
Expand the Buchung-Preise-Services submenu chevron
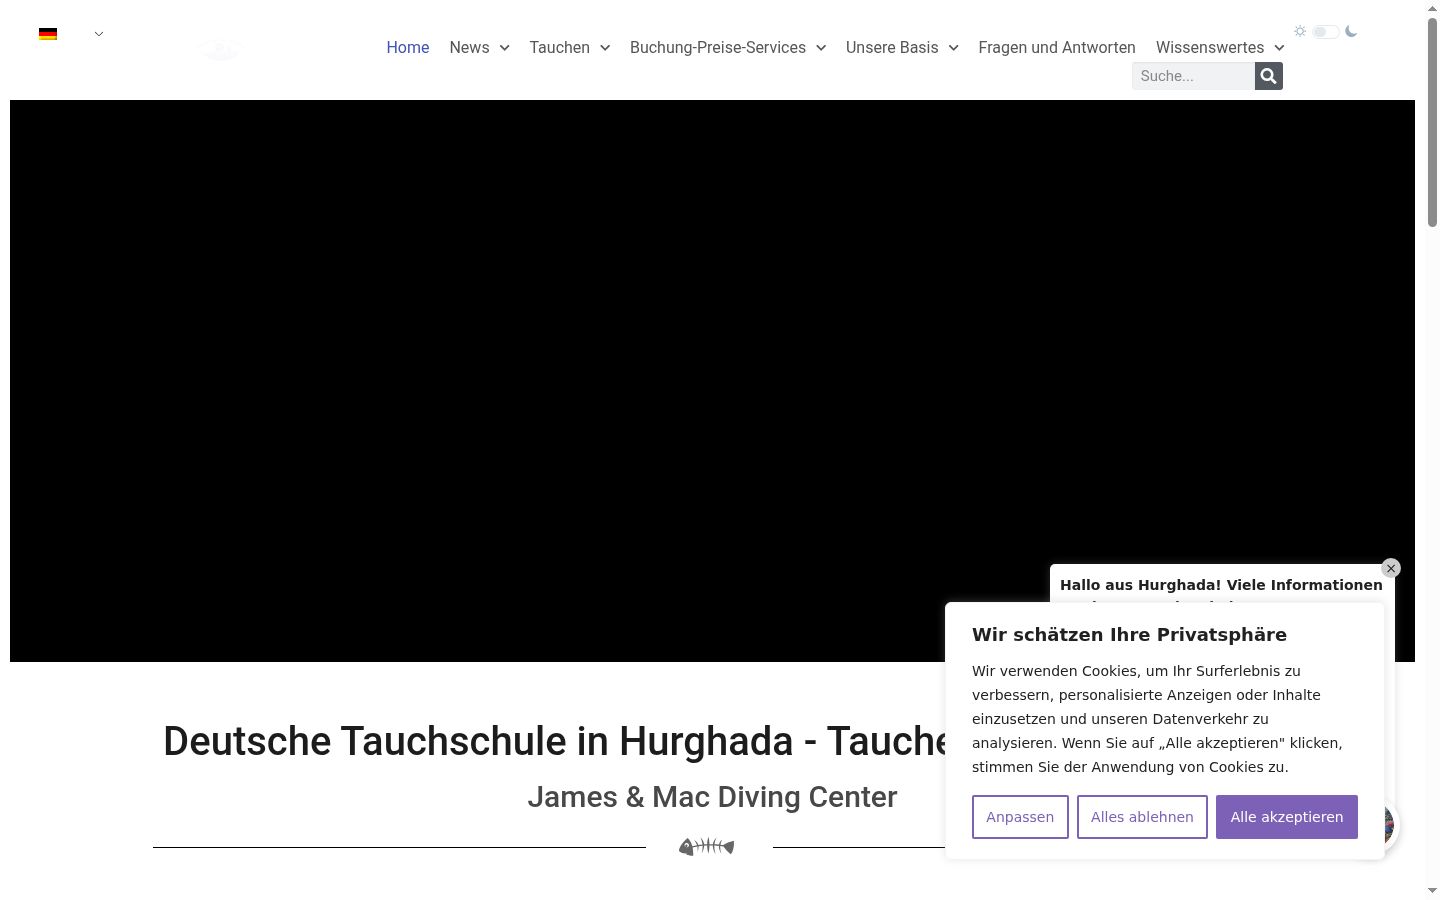pyautogui.click(x=821, y=48)
